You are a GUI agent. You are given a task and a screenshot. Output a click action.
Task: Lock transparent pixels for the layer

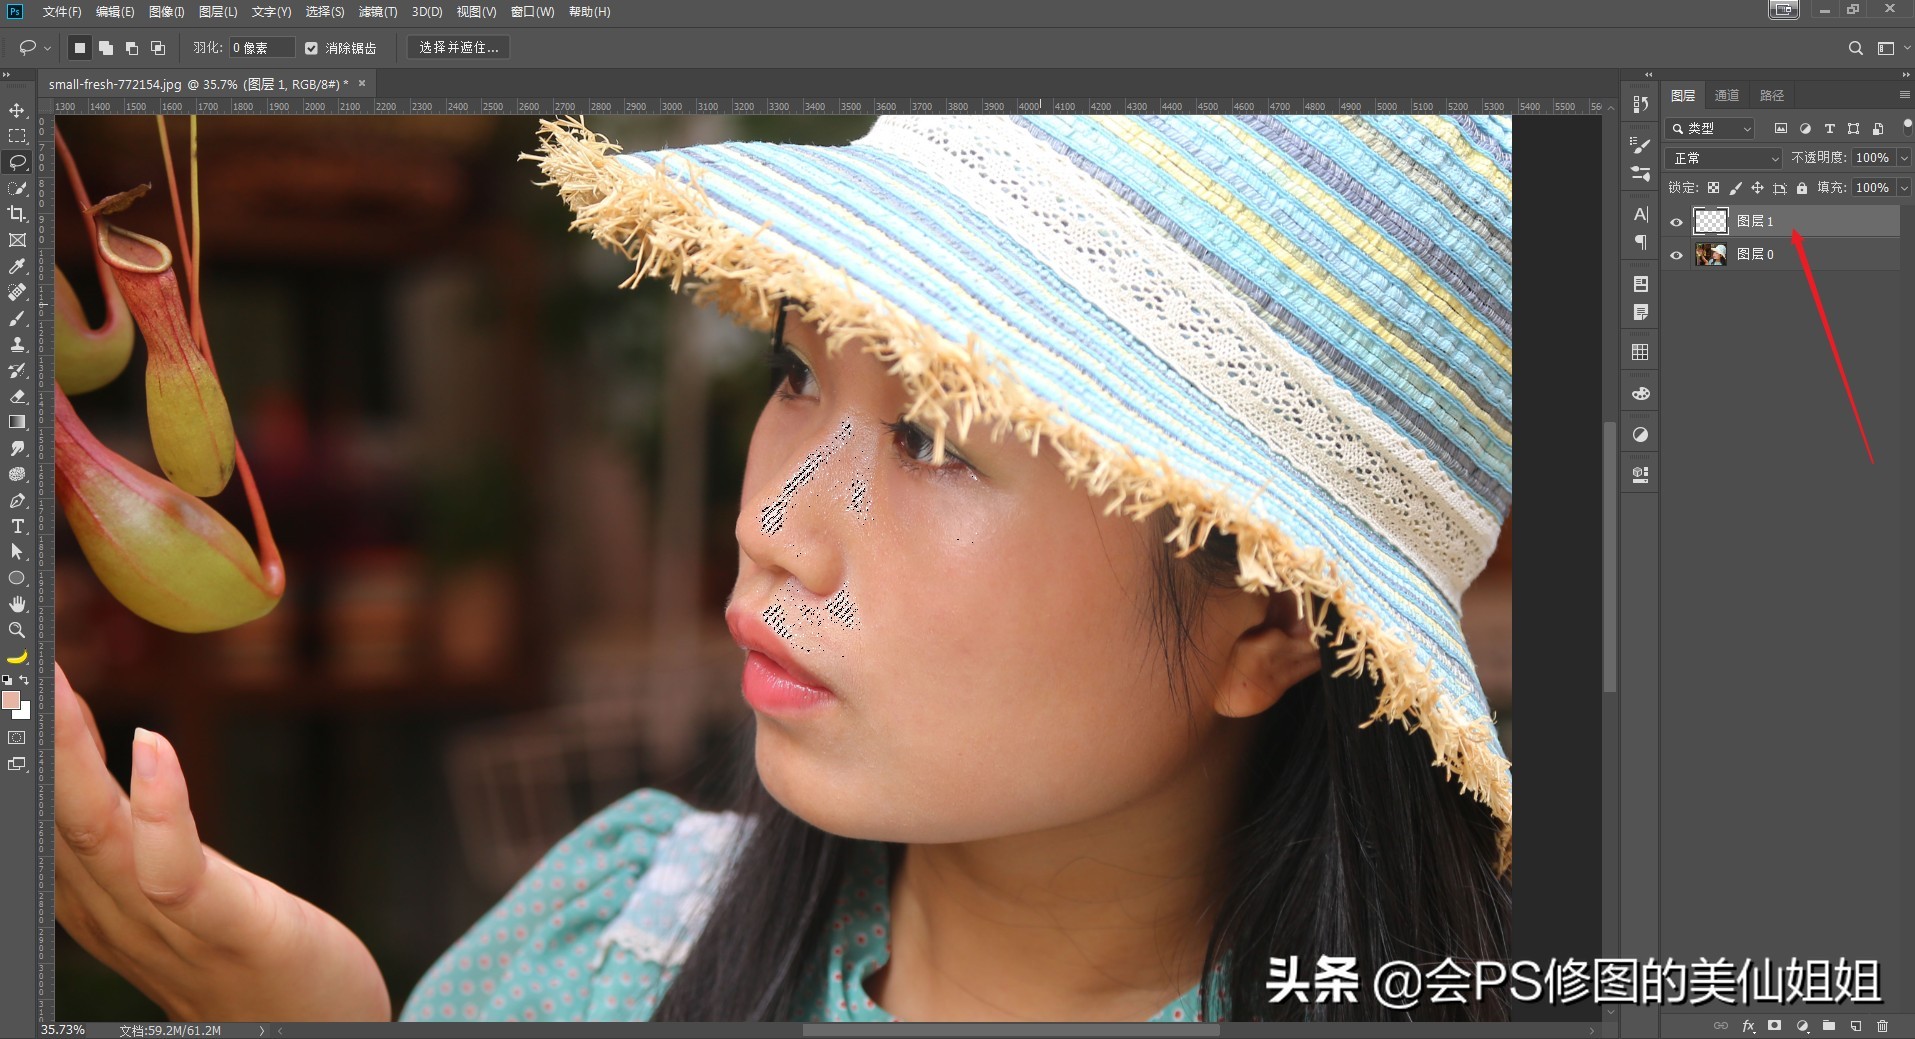tap(1714, 187)
